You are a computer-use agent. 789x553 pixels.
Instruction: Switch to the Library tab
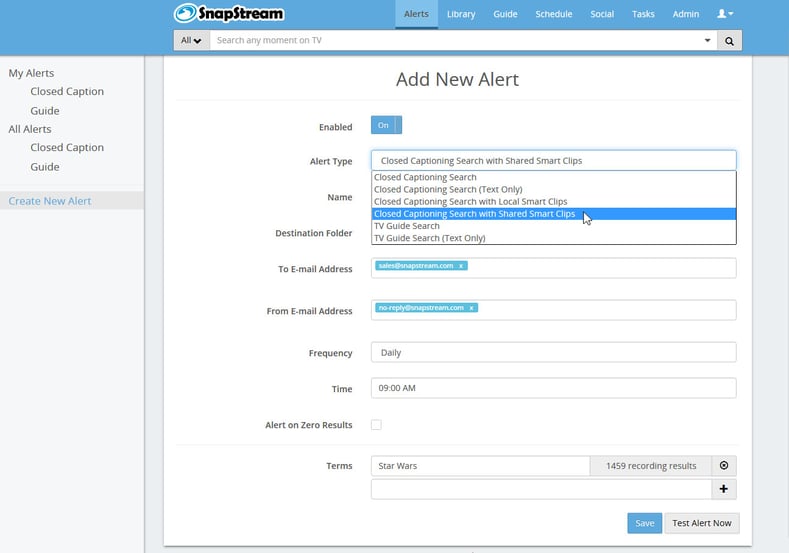pyautogui.click(x=461, y=14)
